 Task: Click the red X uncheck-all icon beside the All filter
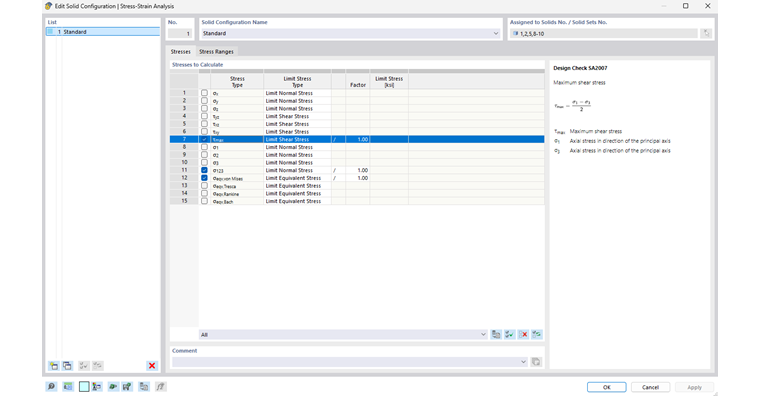pyautogui.click(x=523, y=334)
